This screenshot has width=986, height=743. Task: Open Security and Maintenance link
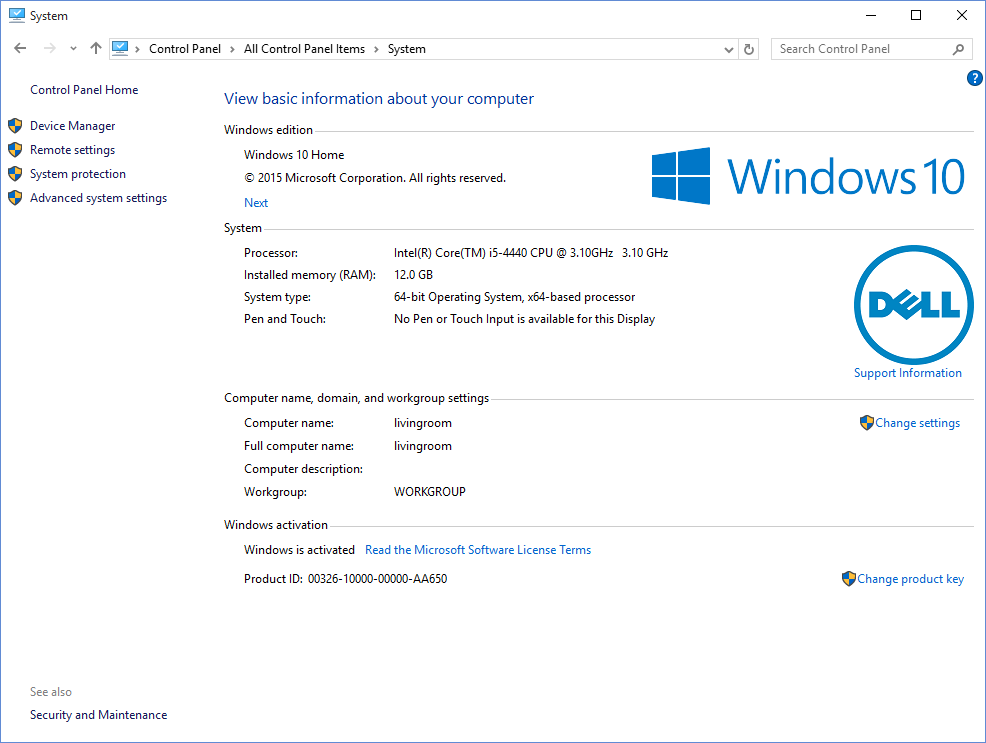[98, 714]
